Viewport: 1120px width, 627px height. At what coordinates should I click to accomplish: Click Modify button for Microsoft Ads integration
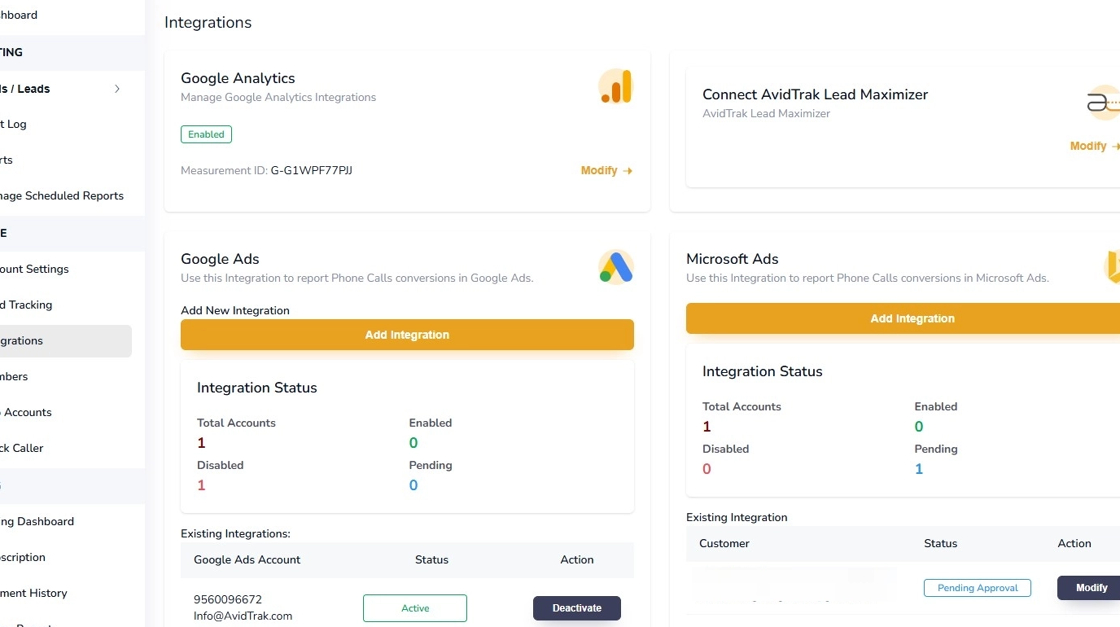click(1089, 587)
